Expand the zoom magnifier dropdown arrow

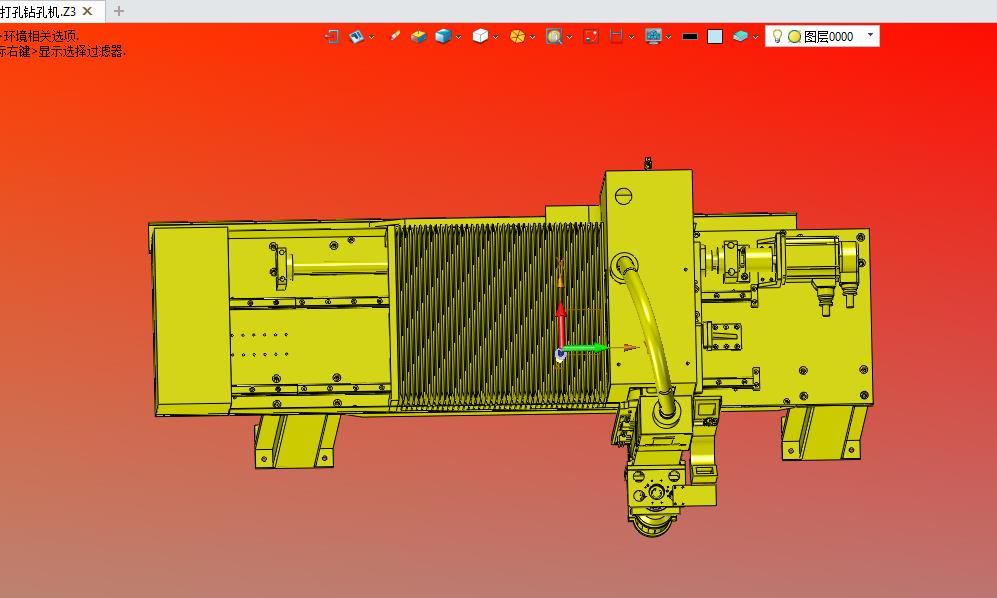tap(570, 37)
